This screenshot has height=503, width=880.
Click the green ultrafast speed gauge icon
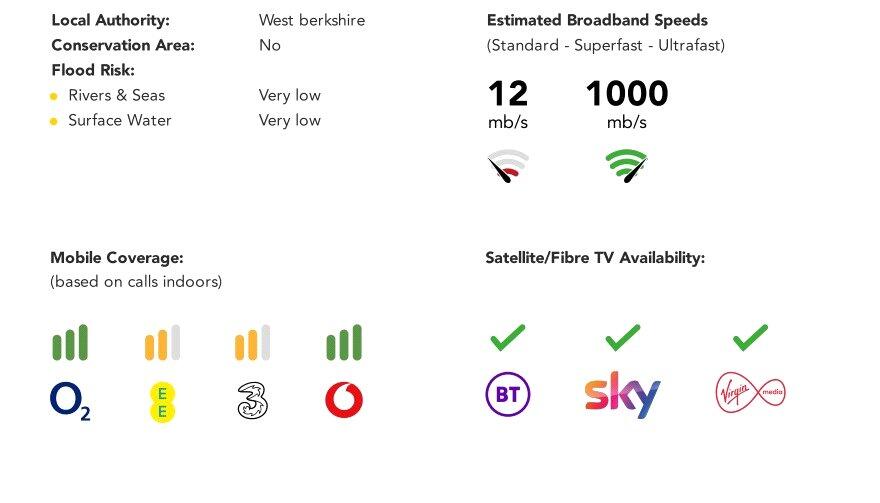627,166
